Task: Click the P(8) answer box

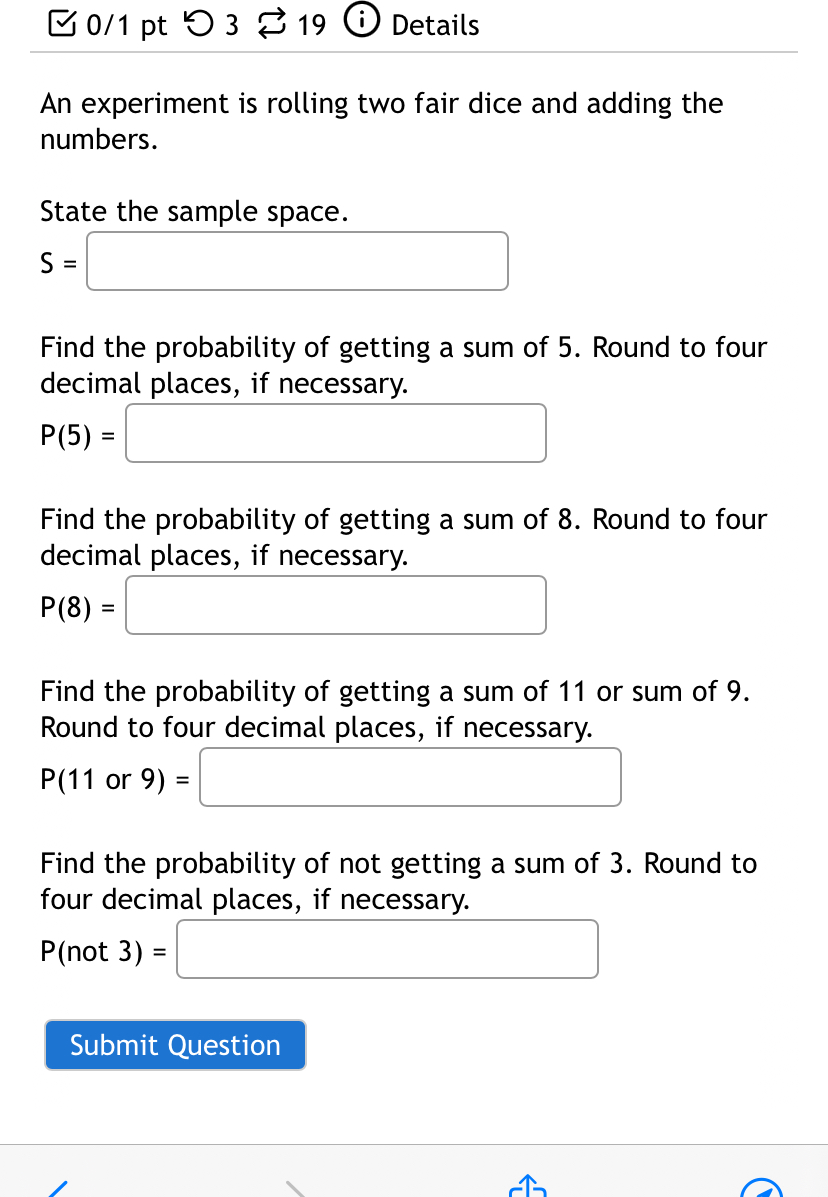Action: coord(335,604)
